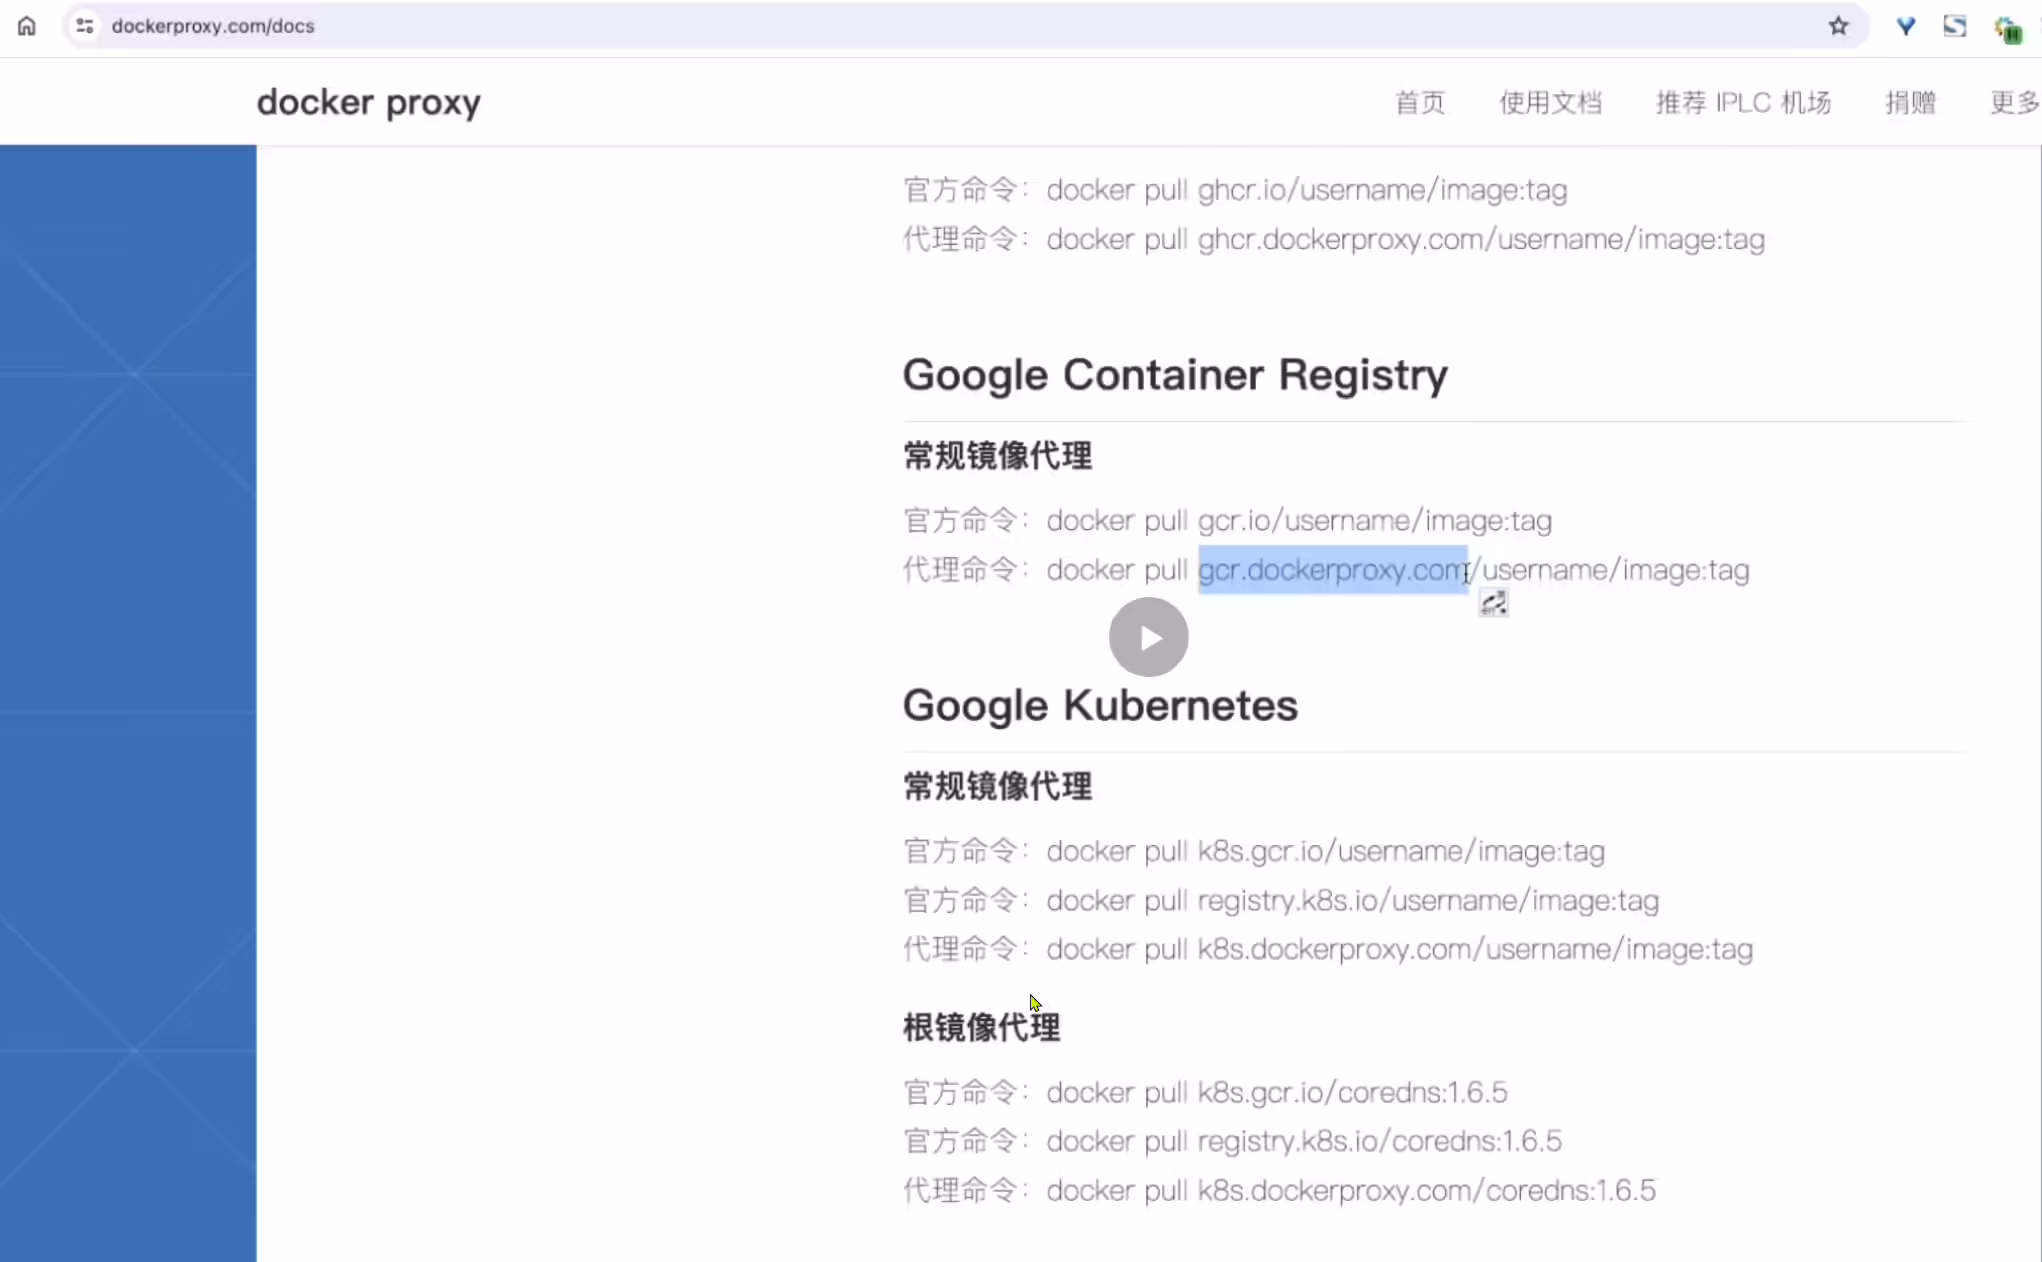Click the k8s.dockerproxy.com/coredns:1.6.5 command line
Screen dimensions: 2042x1262
pyautogui.click(x=1279, y=1190)
